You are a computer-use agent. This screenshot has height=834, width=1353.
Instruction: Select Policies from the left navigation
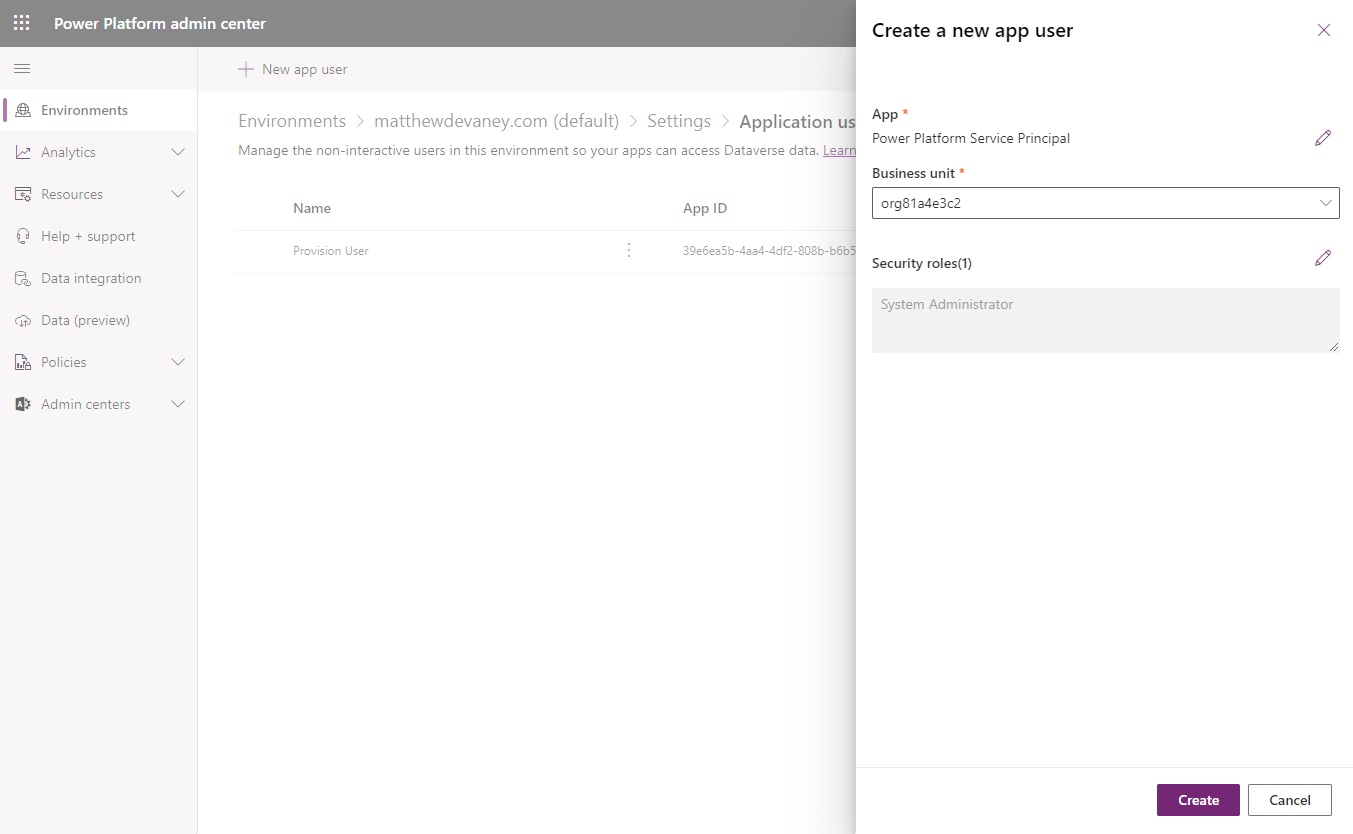pos(22,362)
